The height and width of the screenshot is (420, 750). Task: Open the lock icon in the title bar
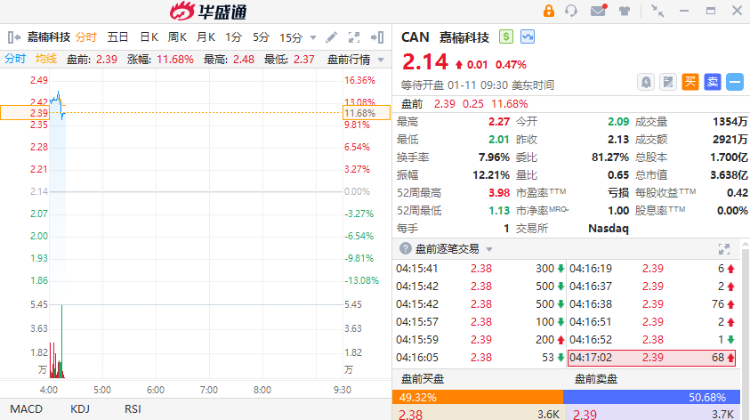[x=549, y=11]
